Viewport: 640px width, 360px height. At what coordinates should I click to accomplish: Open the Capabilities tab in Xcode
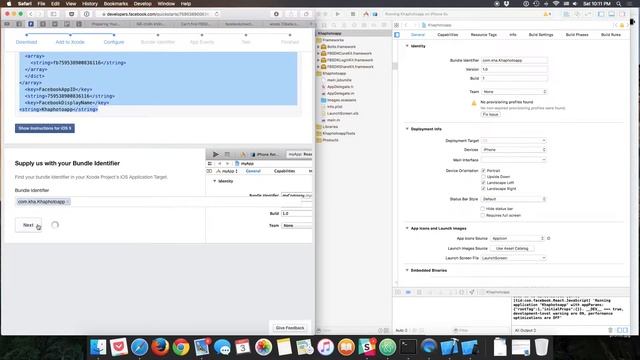tap(448, 35)
